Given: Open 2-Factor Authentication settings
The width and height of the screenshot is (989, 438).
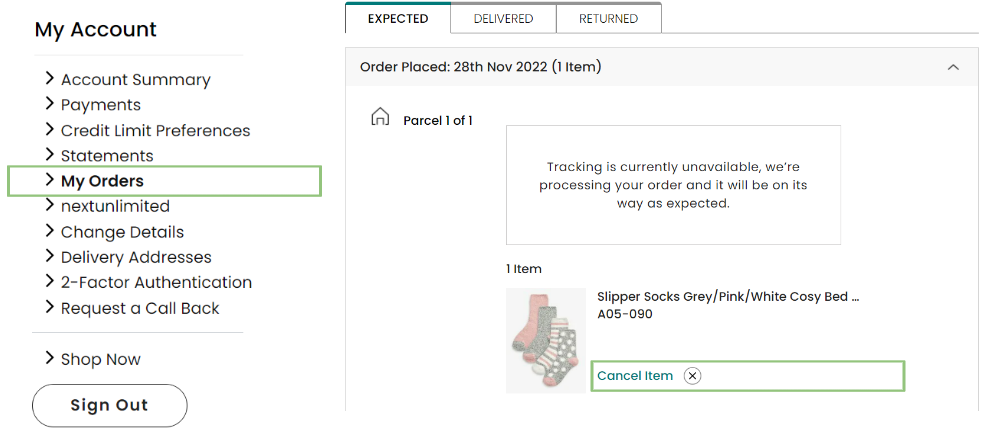Looking at the screenshot, I should 156,282.
